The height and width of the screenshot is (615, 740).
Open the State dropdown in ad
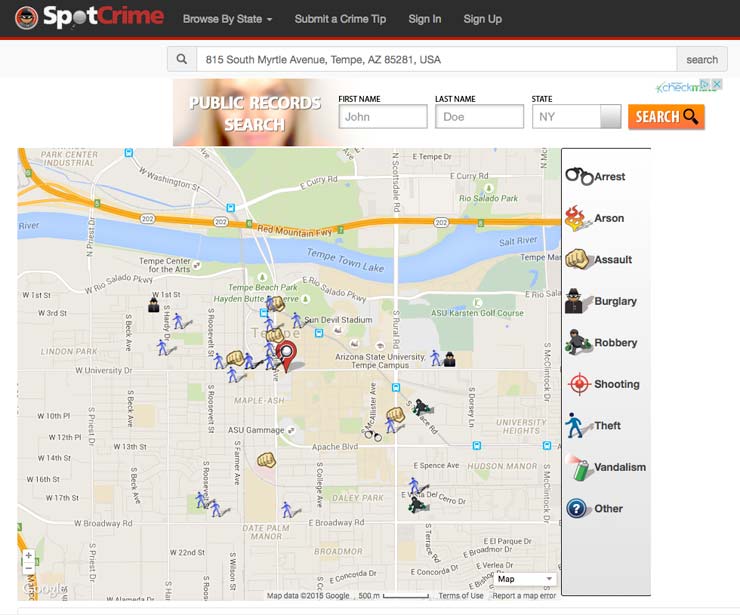(576, 117)
